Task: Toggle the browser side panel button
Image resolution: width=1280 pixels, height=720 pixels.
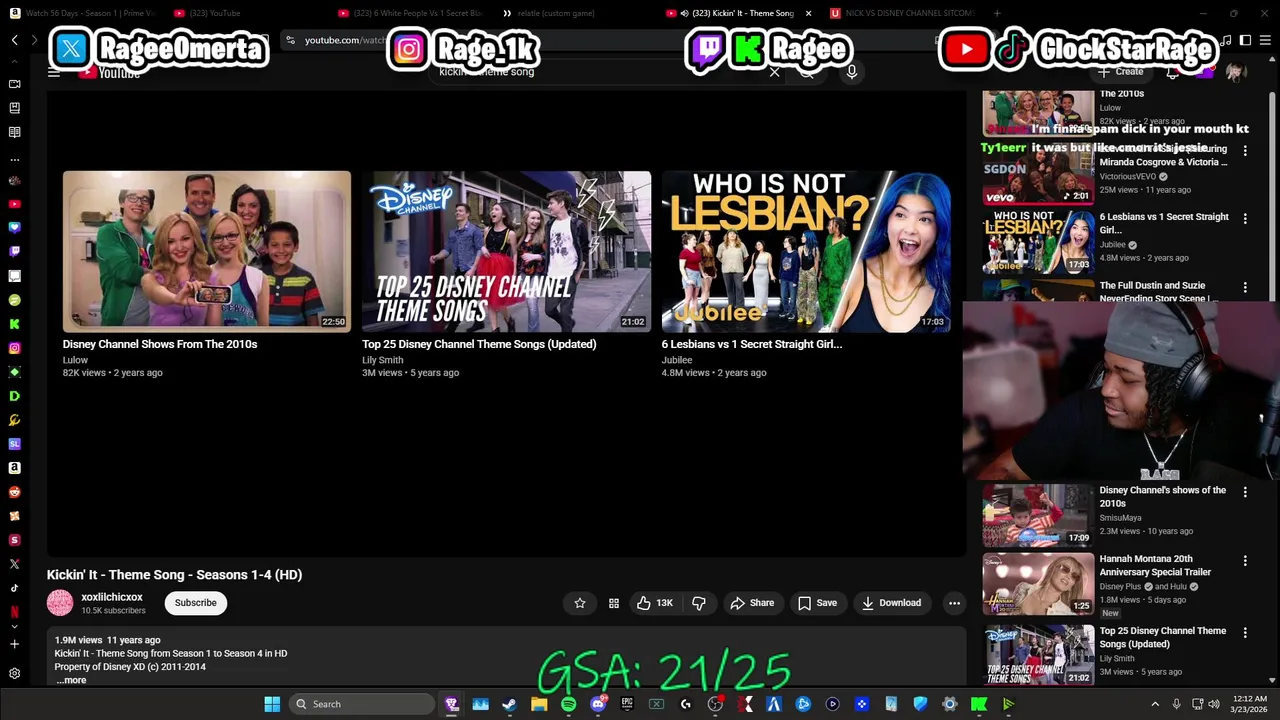Action: click(1245, 40)
